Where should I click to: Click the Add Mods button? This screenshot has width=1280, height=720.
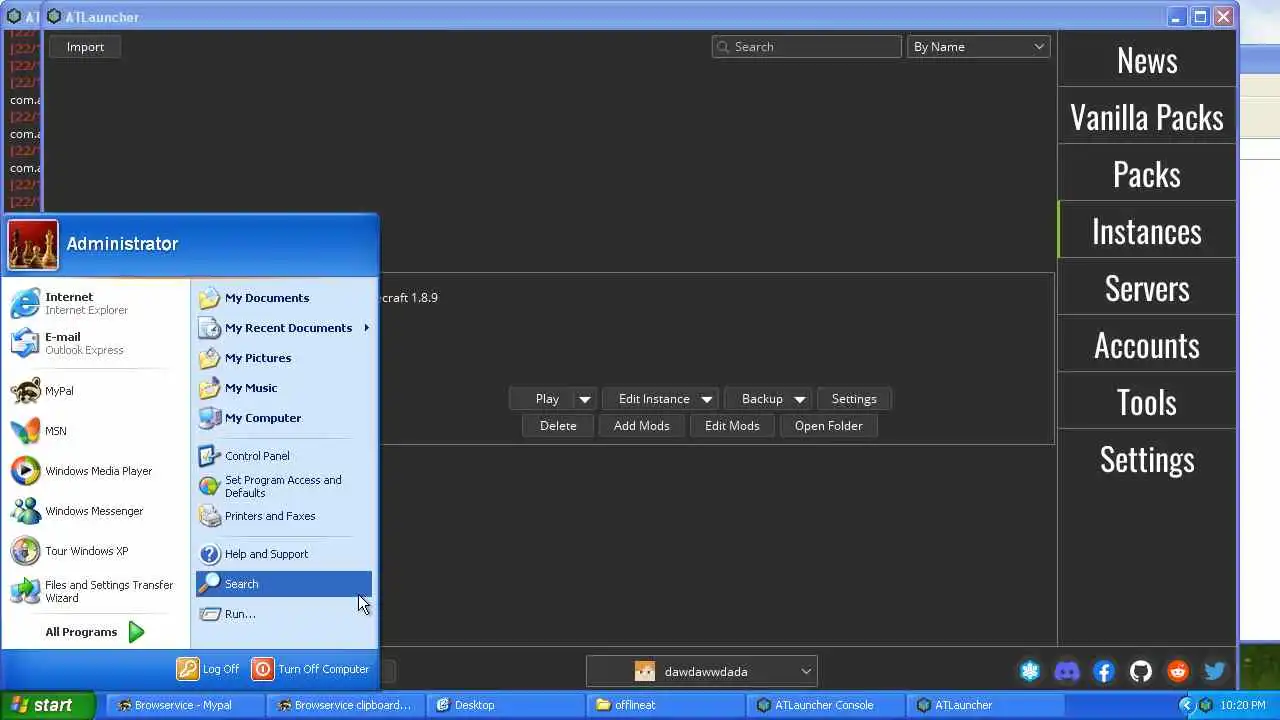(642, 426)
